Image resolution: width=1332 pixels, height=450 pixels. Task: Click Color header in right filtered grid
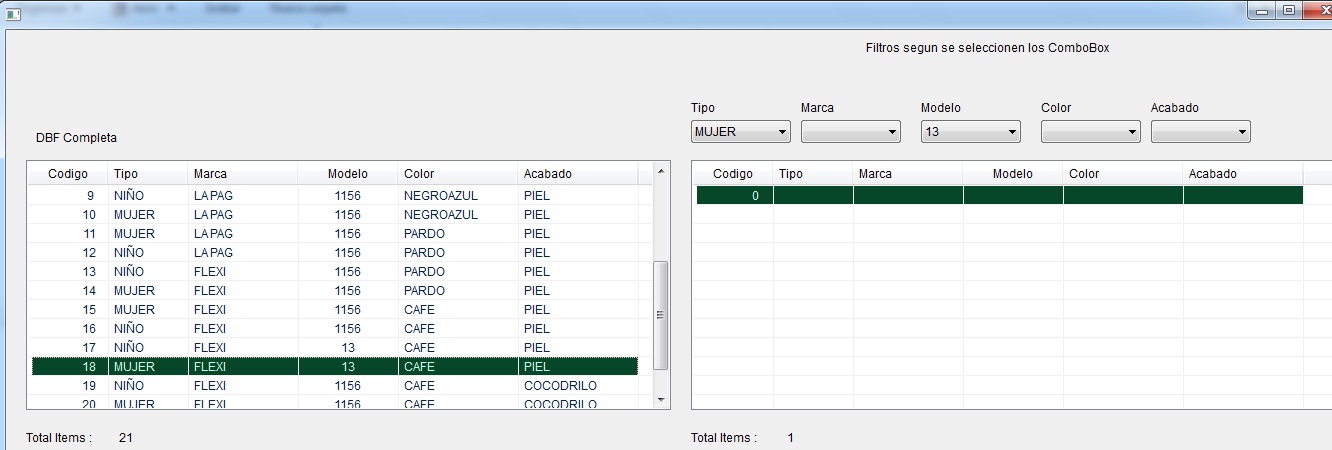[1123, 174]
